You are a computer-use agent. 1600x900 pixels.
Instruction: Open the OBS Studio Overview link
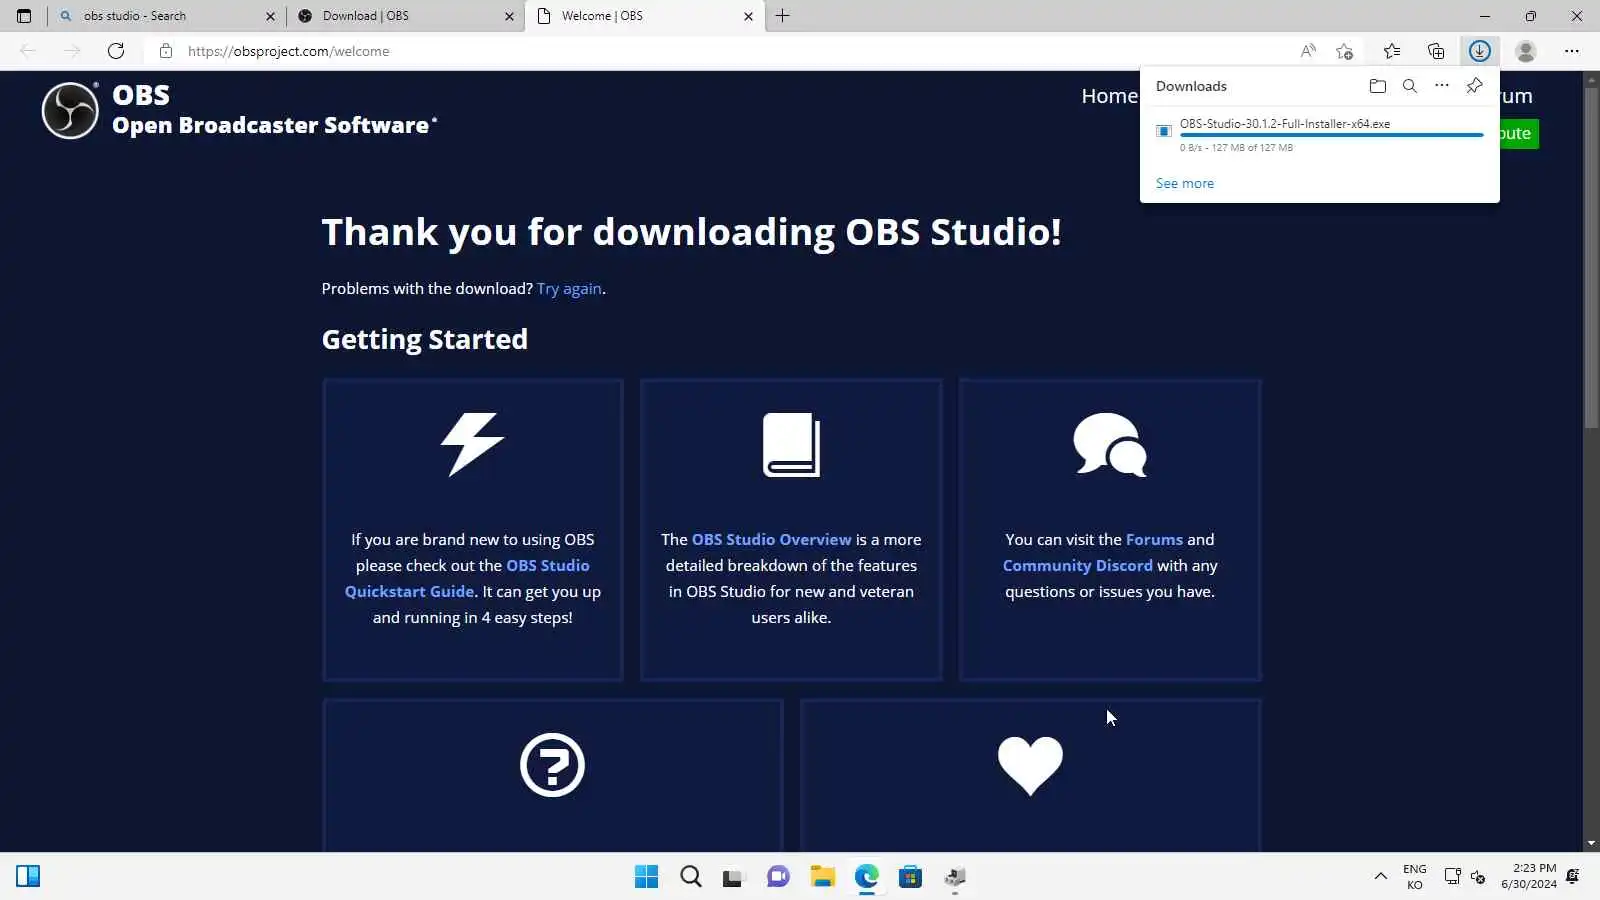pyautogui.click(x=771, y=539)
